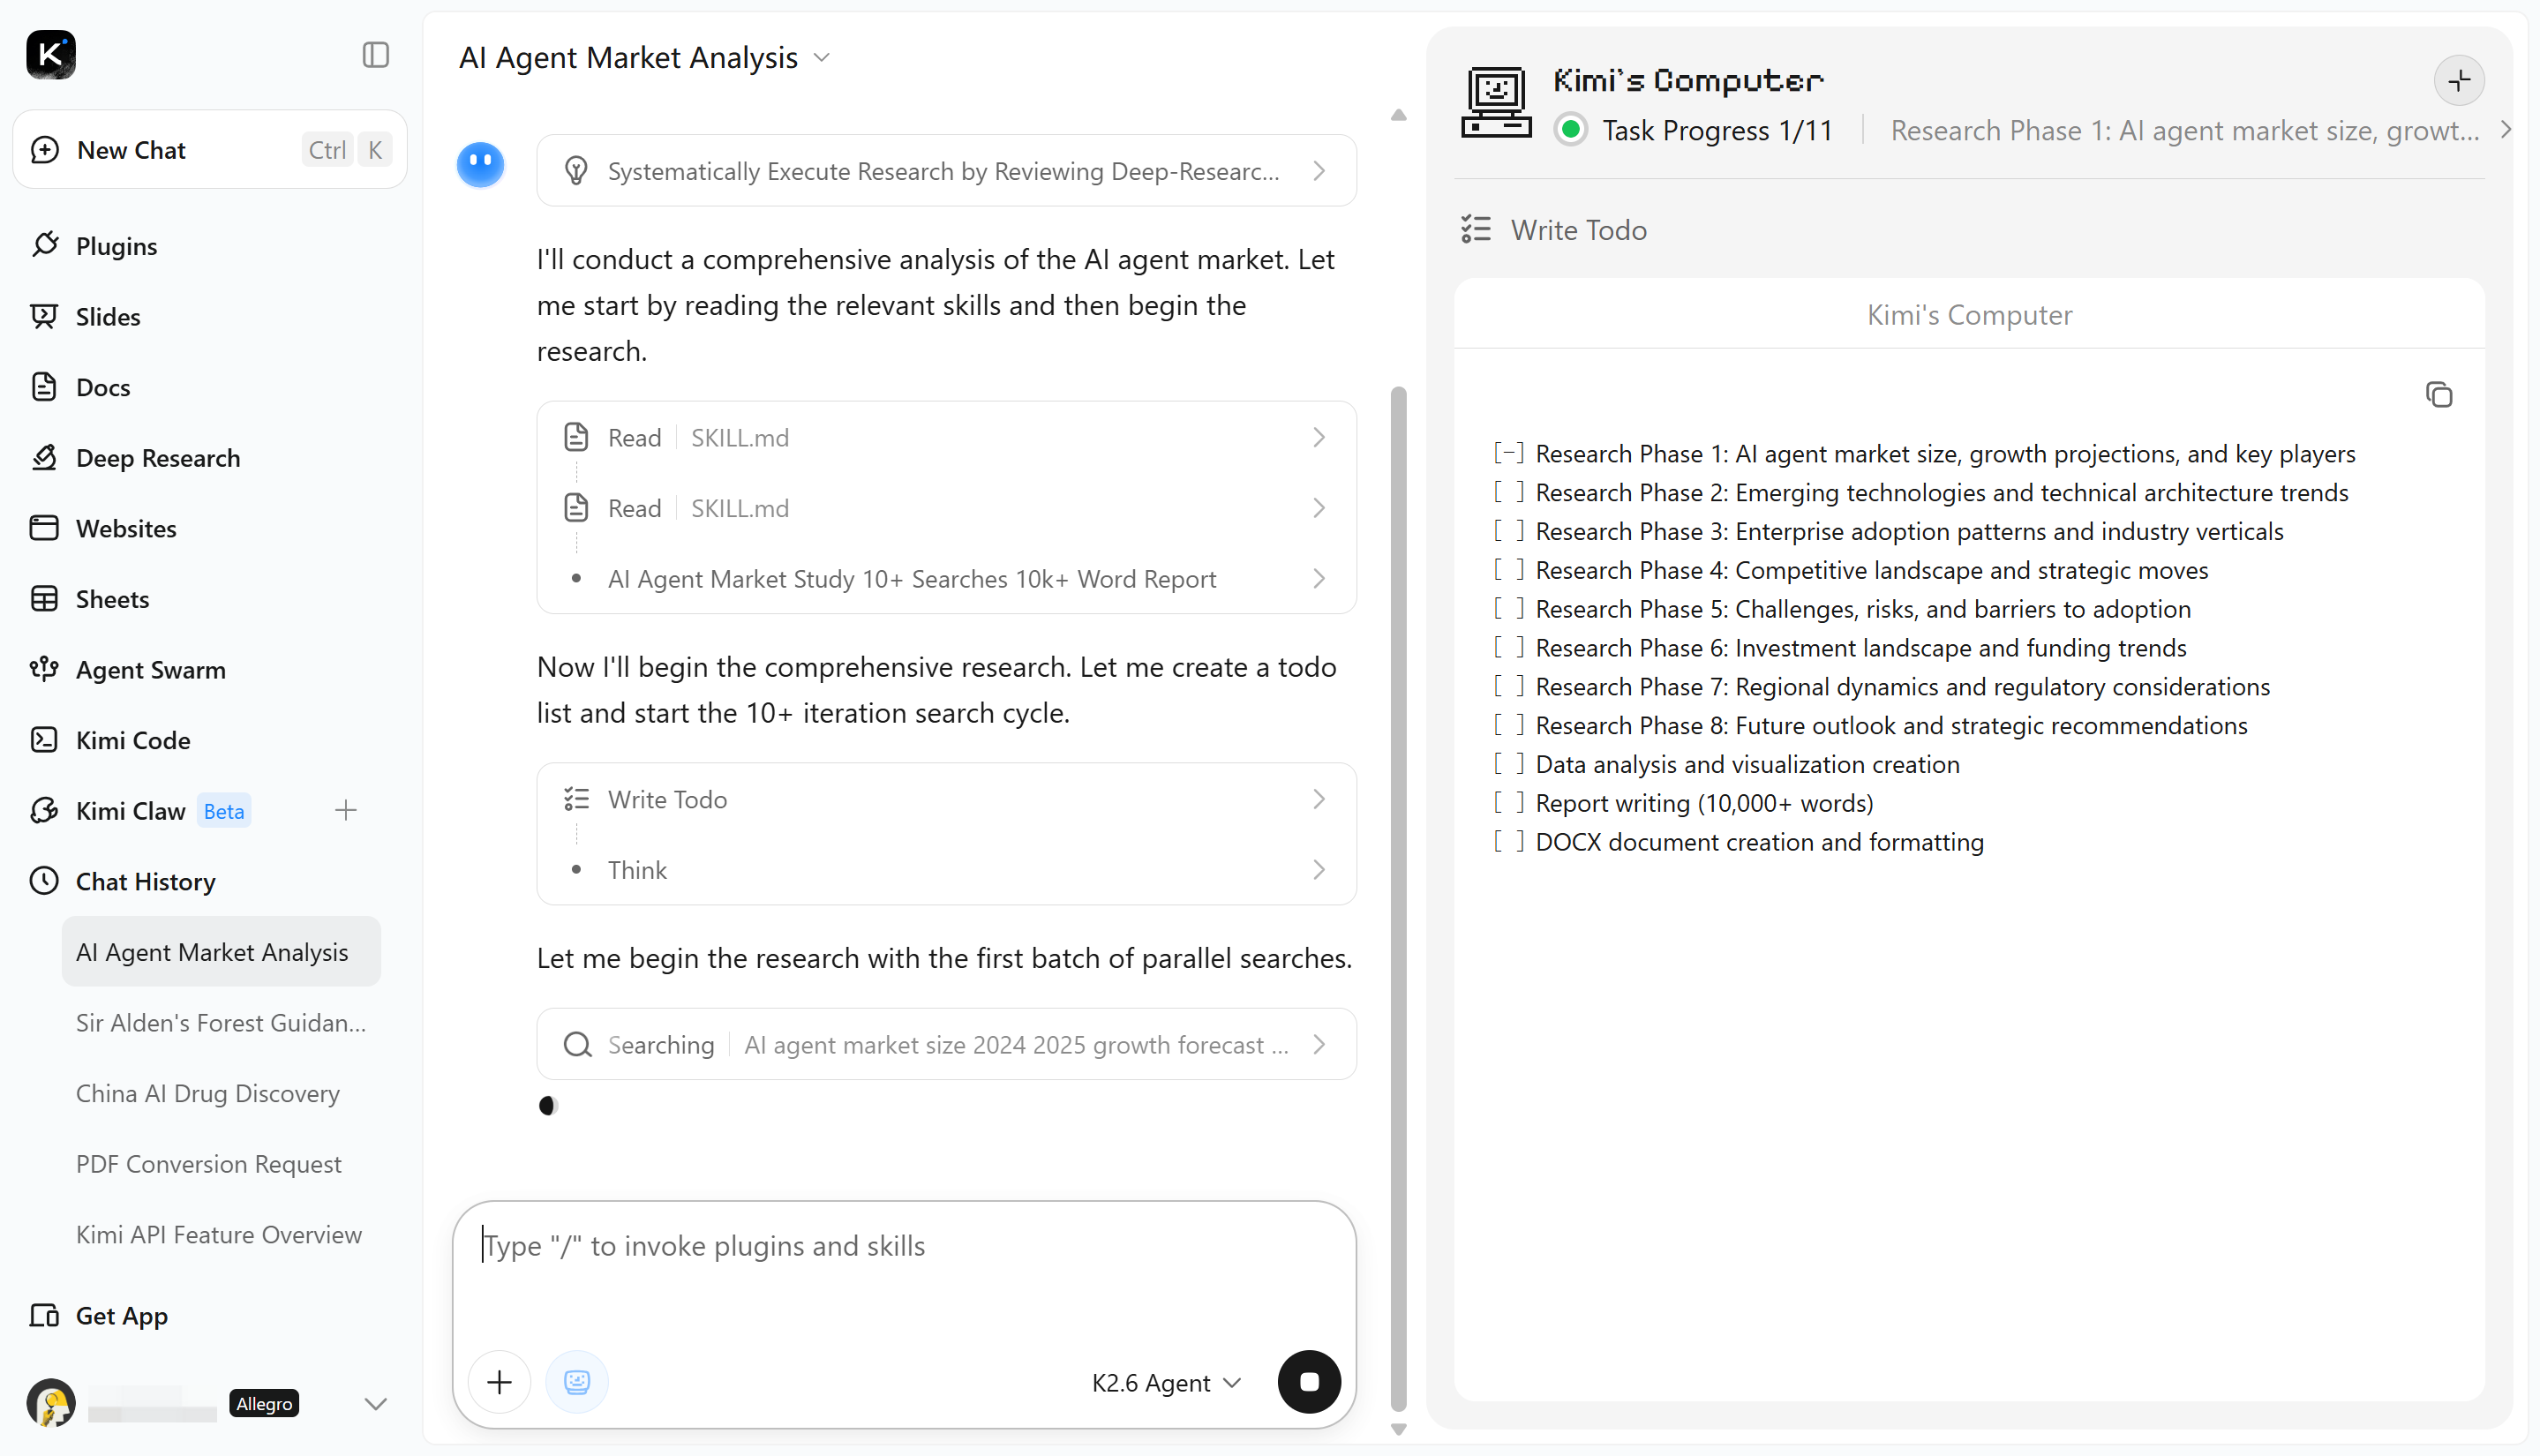Expand the Searching step chevron
The width and height of the screenshot is (2540, 1456).
coord(1319,1045)
